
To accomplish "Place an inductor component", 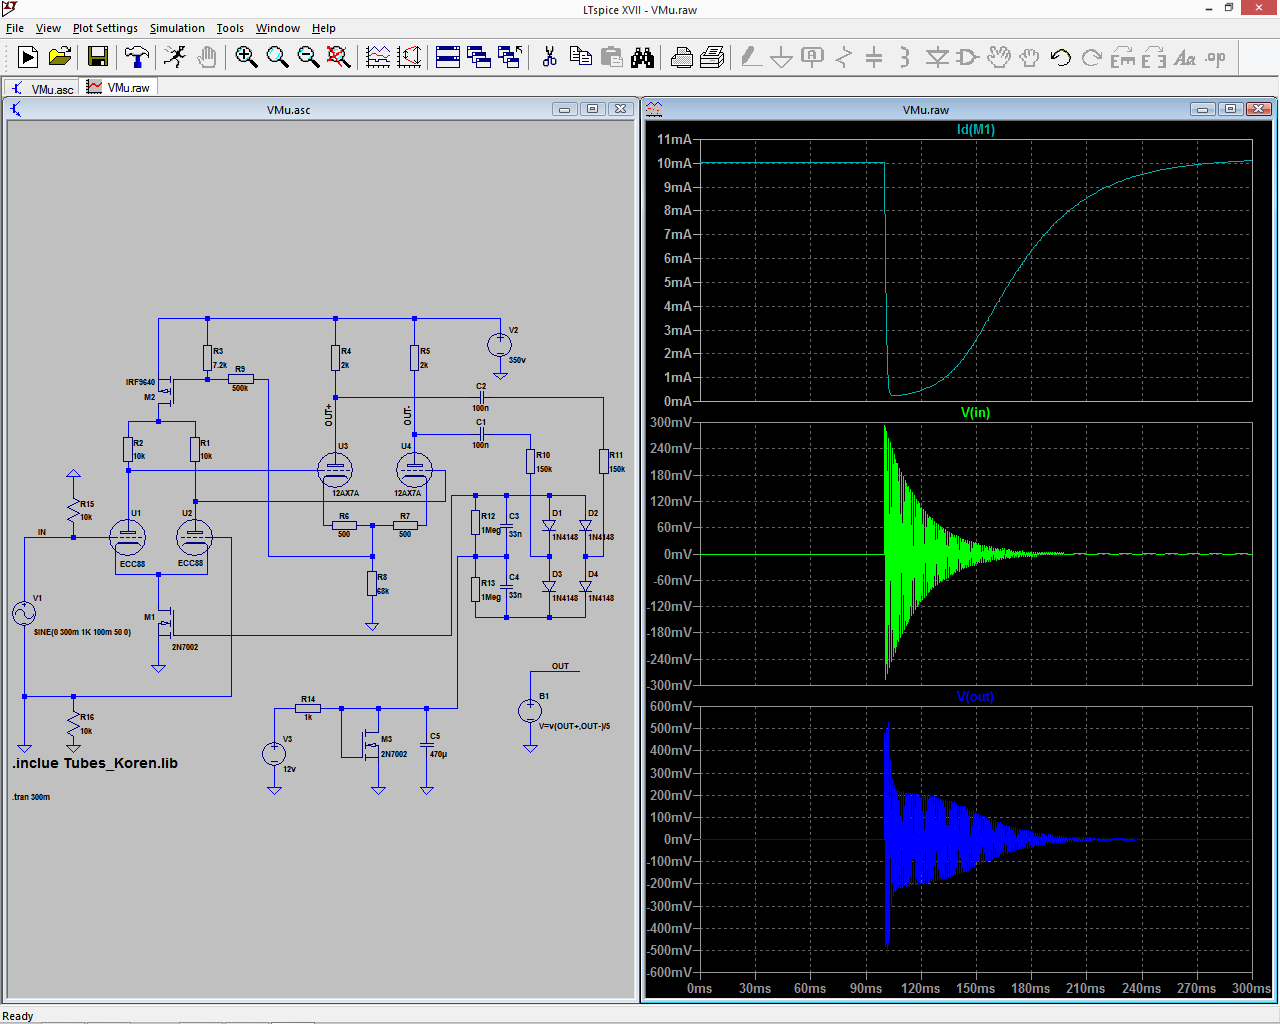I will (905, 57).
